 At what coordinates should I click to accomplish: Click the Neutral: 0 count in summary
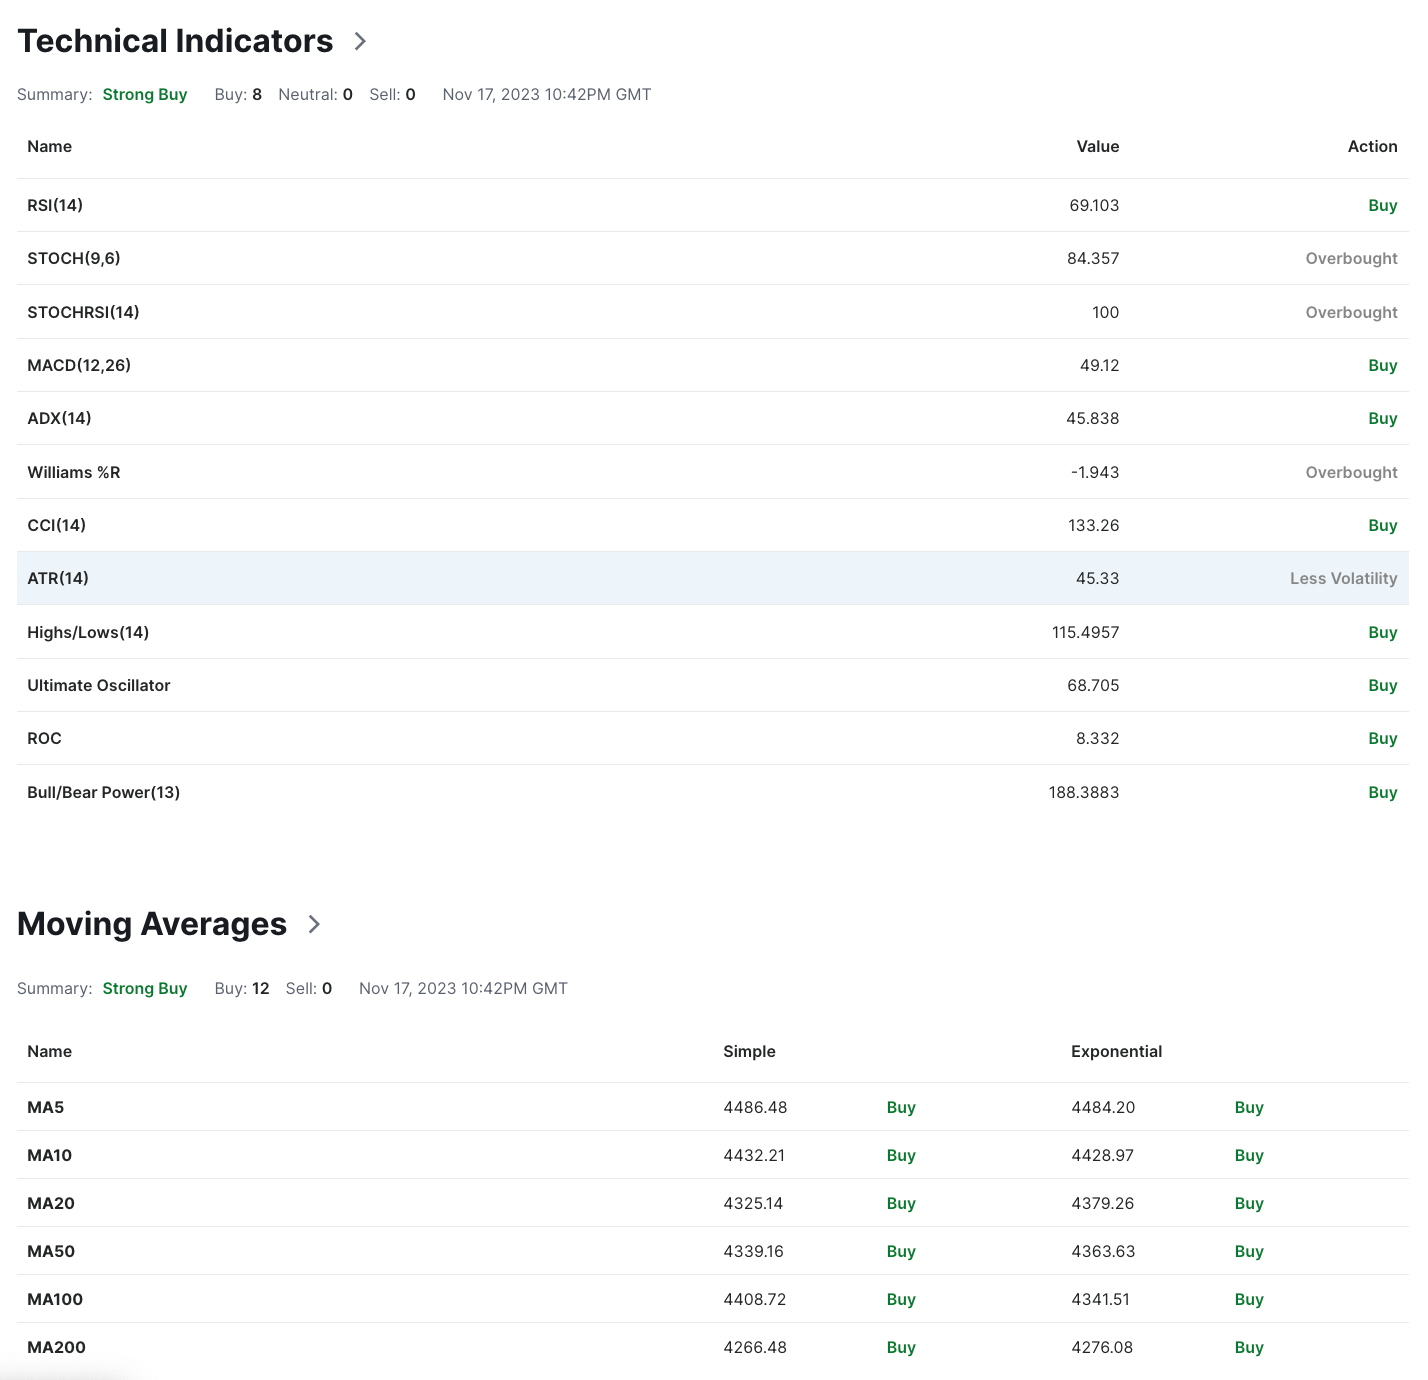pyautogui.click(x=316, y=94)
